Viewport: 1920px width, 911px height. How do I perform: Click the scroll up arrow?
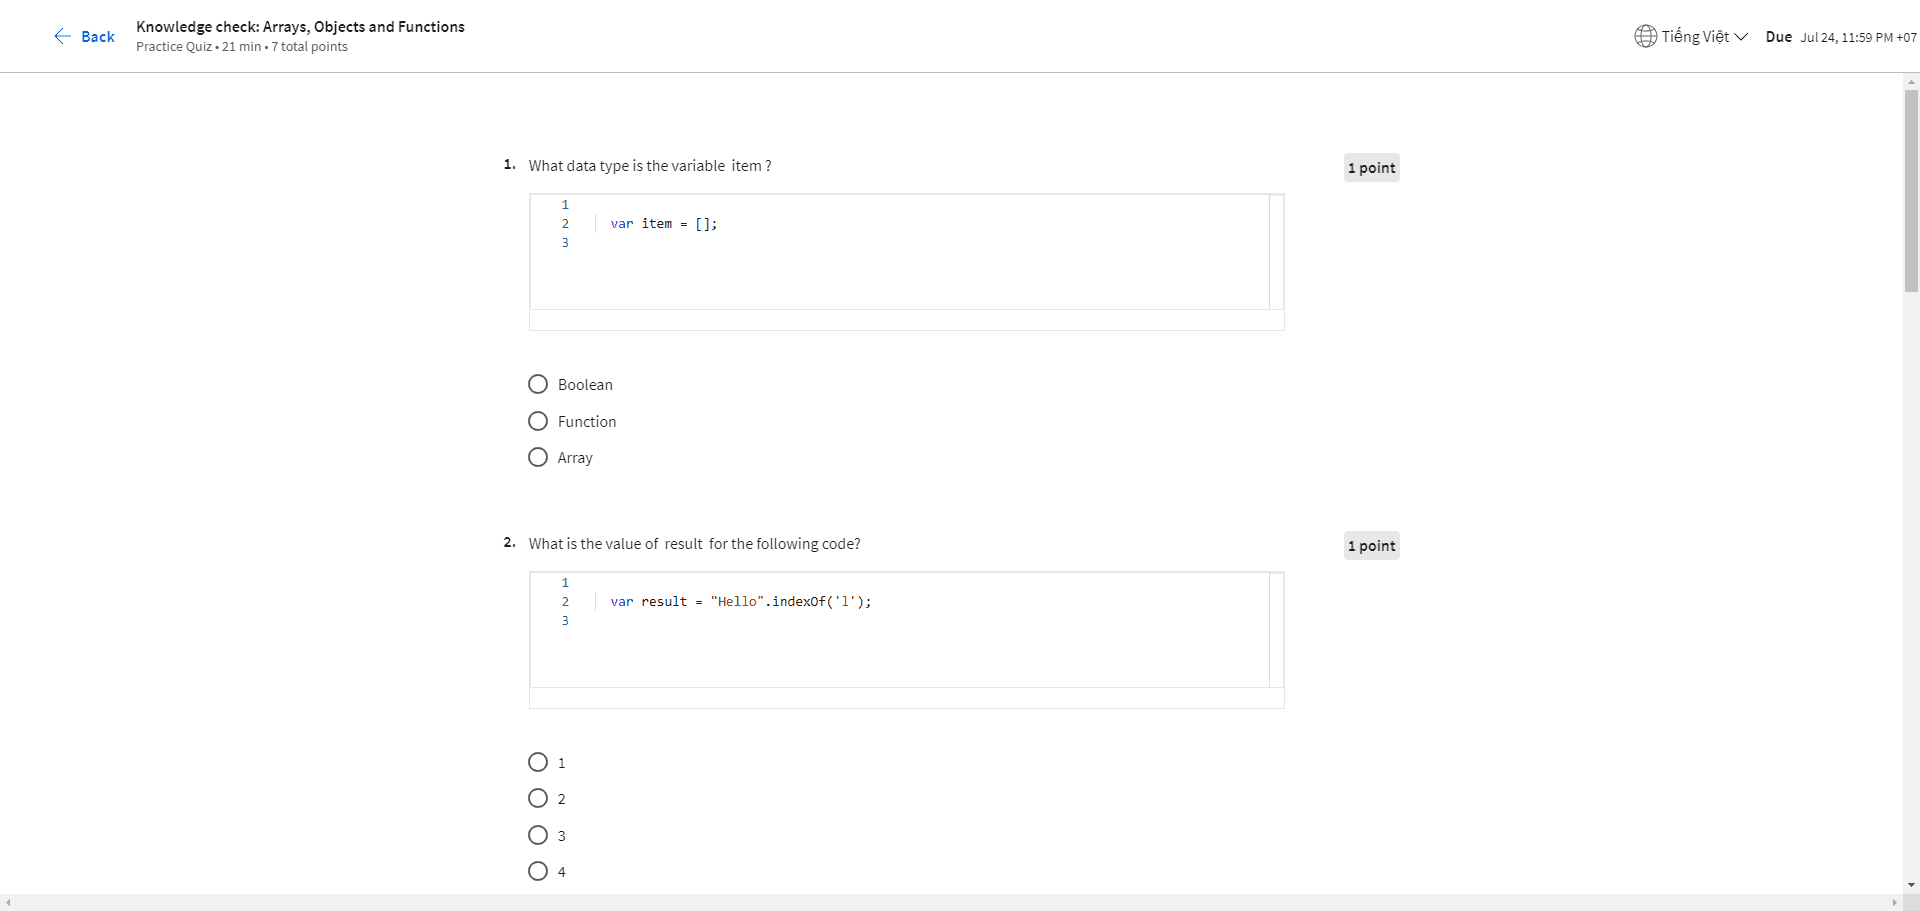(1911, 82)
